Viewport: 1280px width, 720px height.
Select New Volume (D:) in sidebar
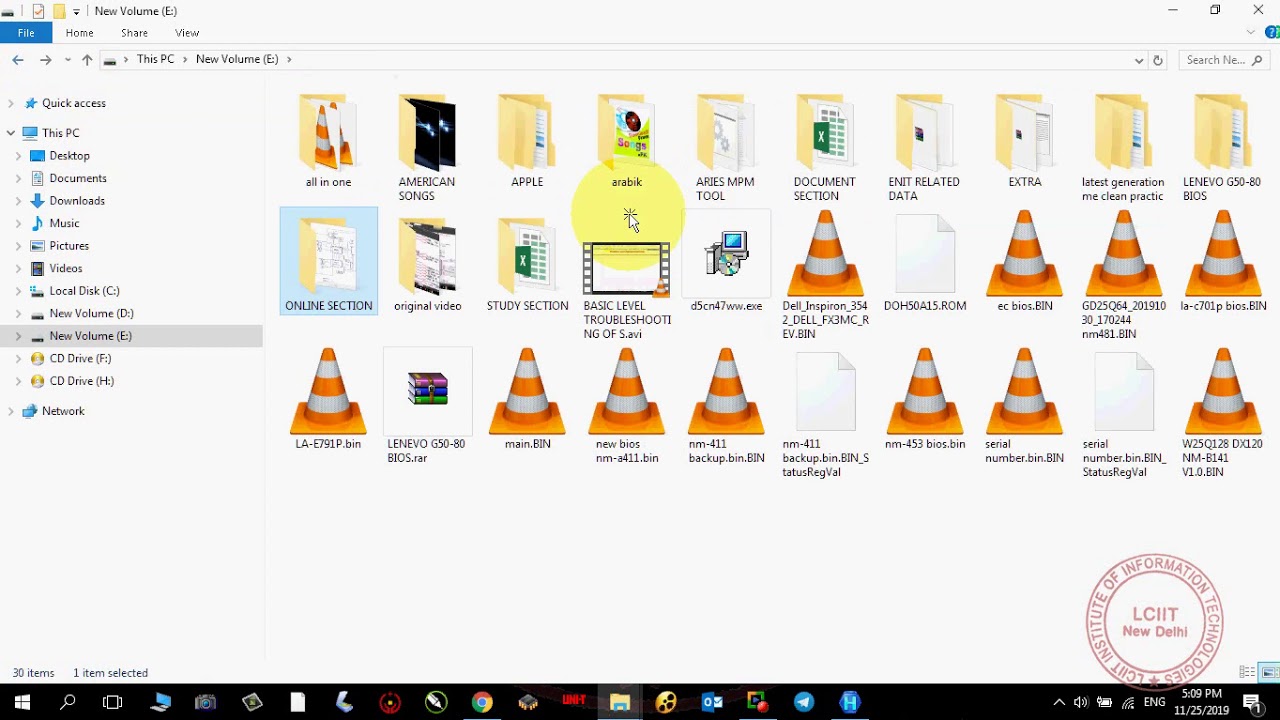click(x=91, y=313)
